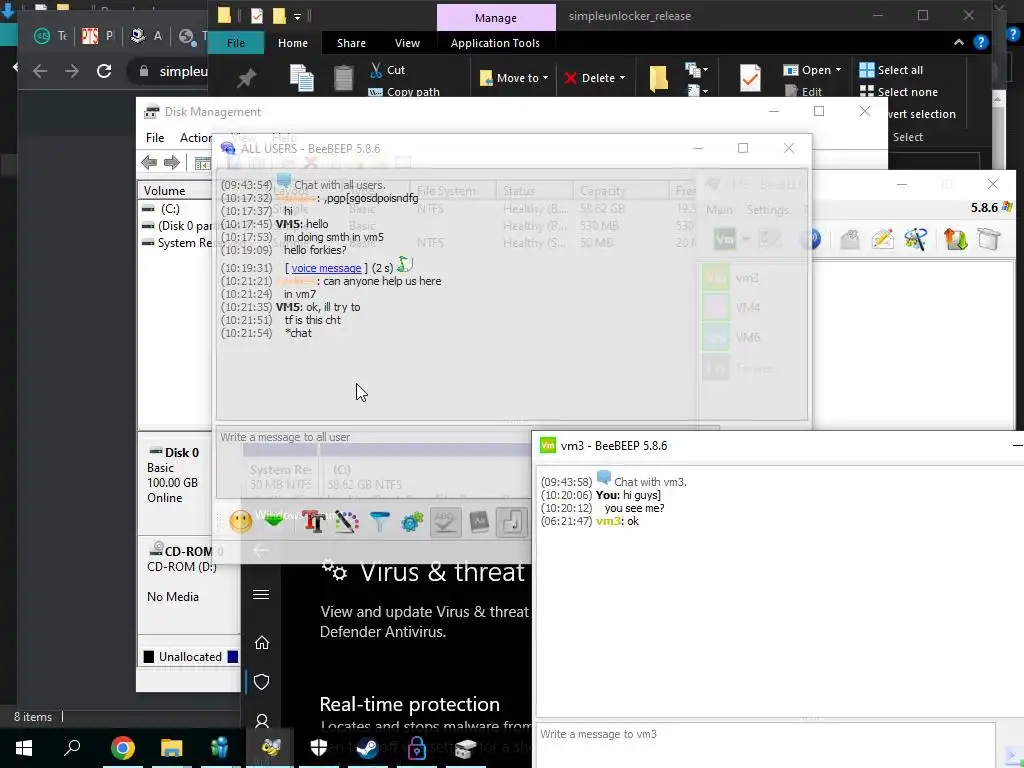Click the BeeBEEP box icon at the toolbar end
1024x768 pixels.
tap(989, 239)
